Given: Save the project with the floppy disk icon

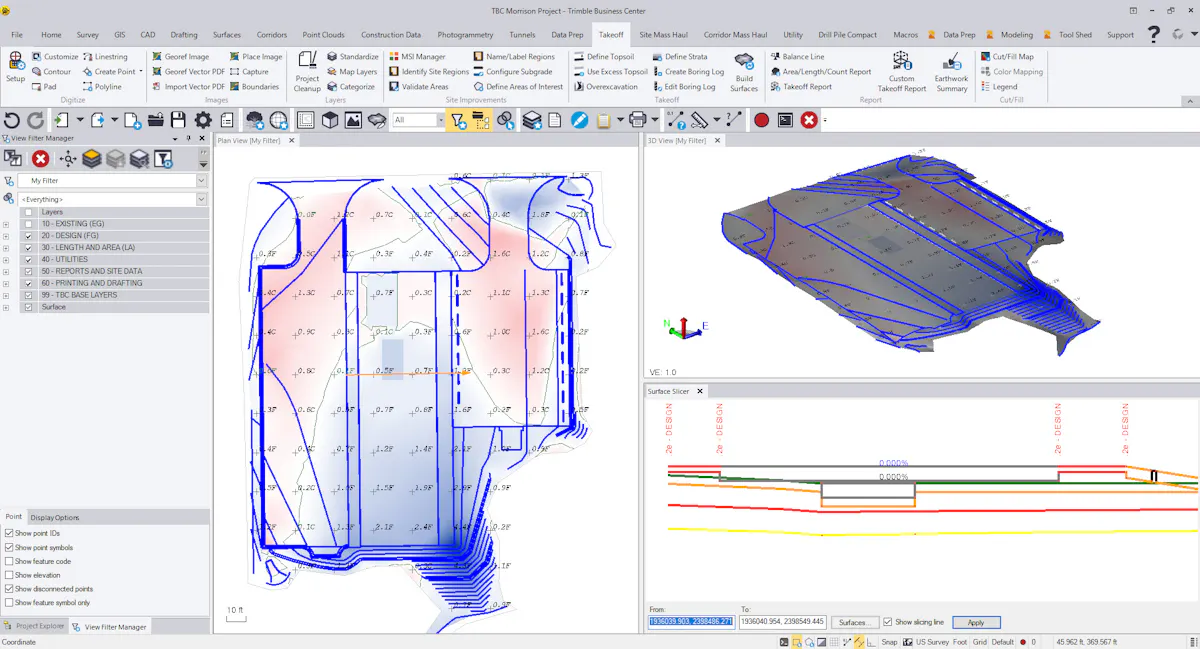Looking at the screenshot, I should click(x=179, y=120).
